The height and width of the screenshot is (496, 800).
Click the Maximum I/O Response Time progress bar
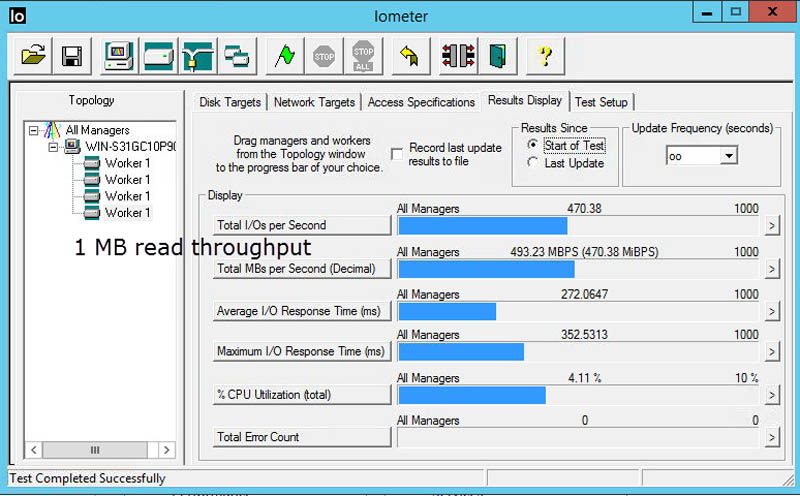(578, 352)
